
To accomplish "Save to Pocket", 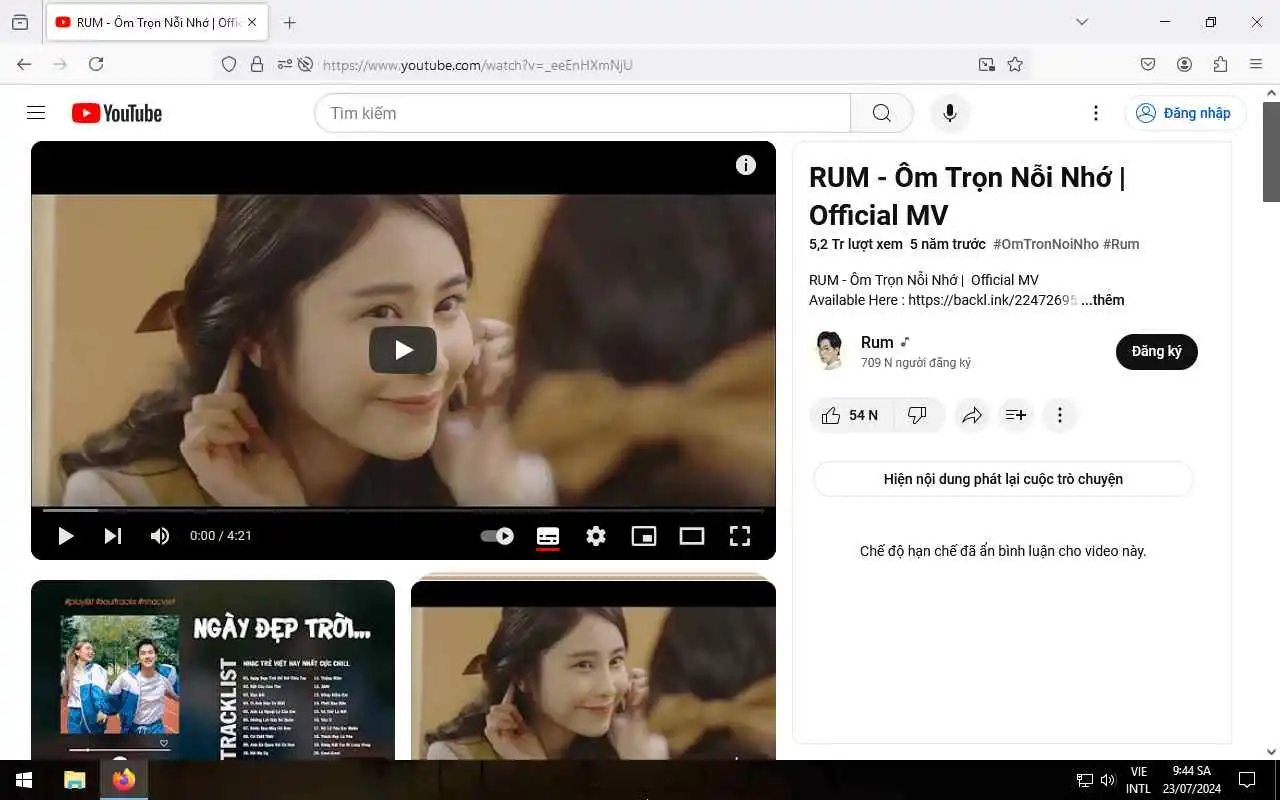I will coord(1148,64).
